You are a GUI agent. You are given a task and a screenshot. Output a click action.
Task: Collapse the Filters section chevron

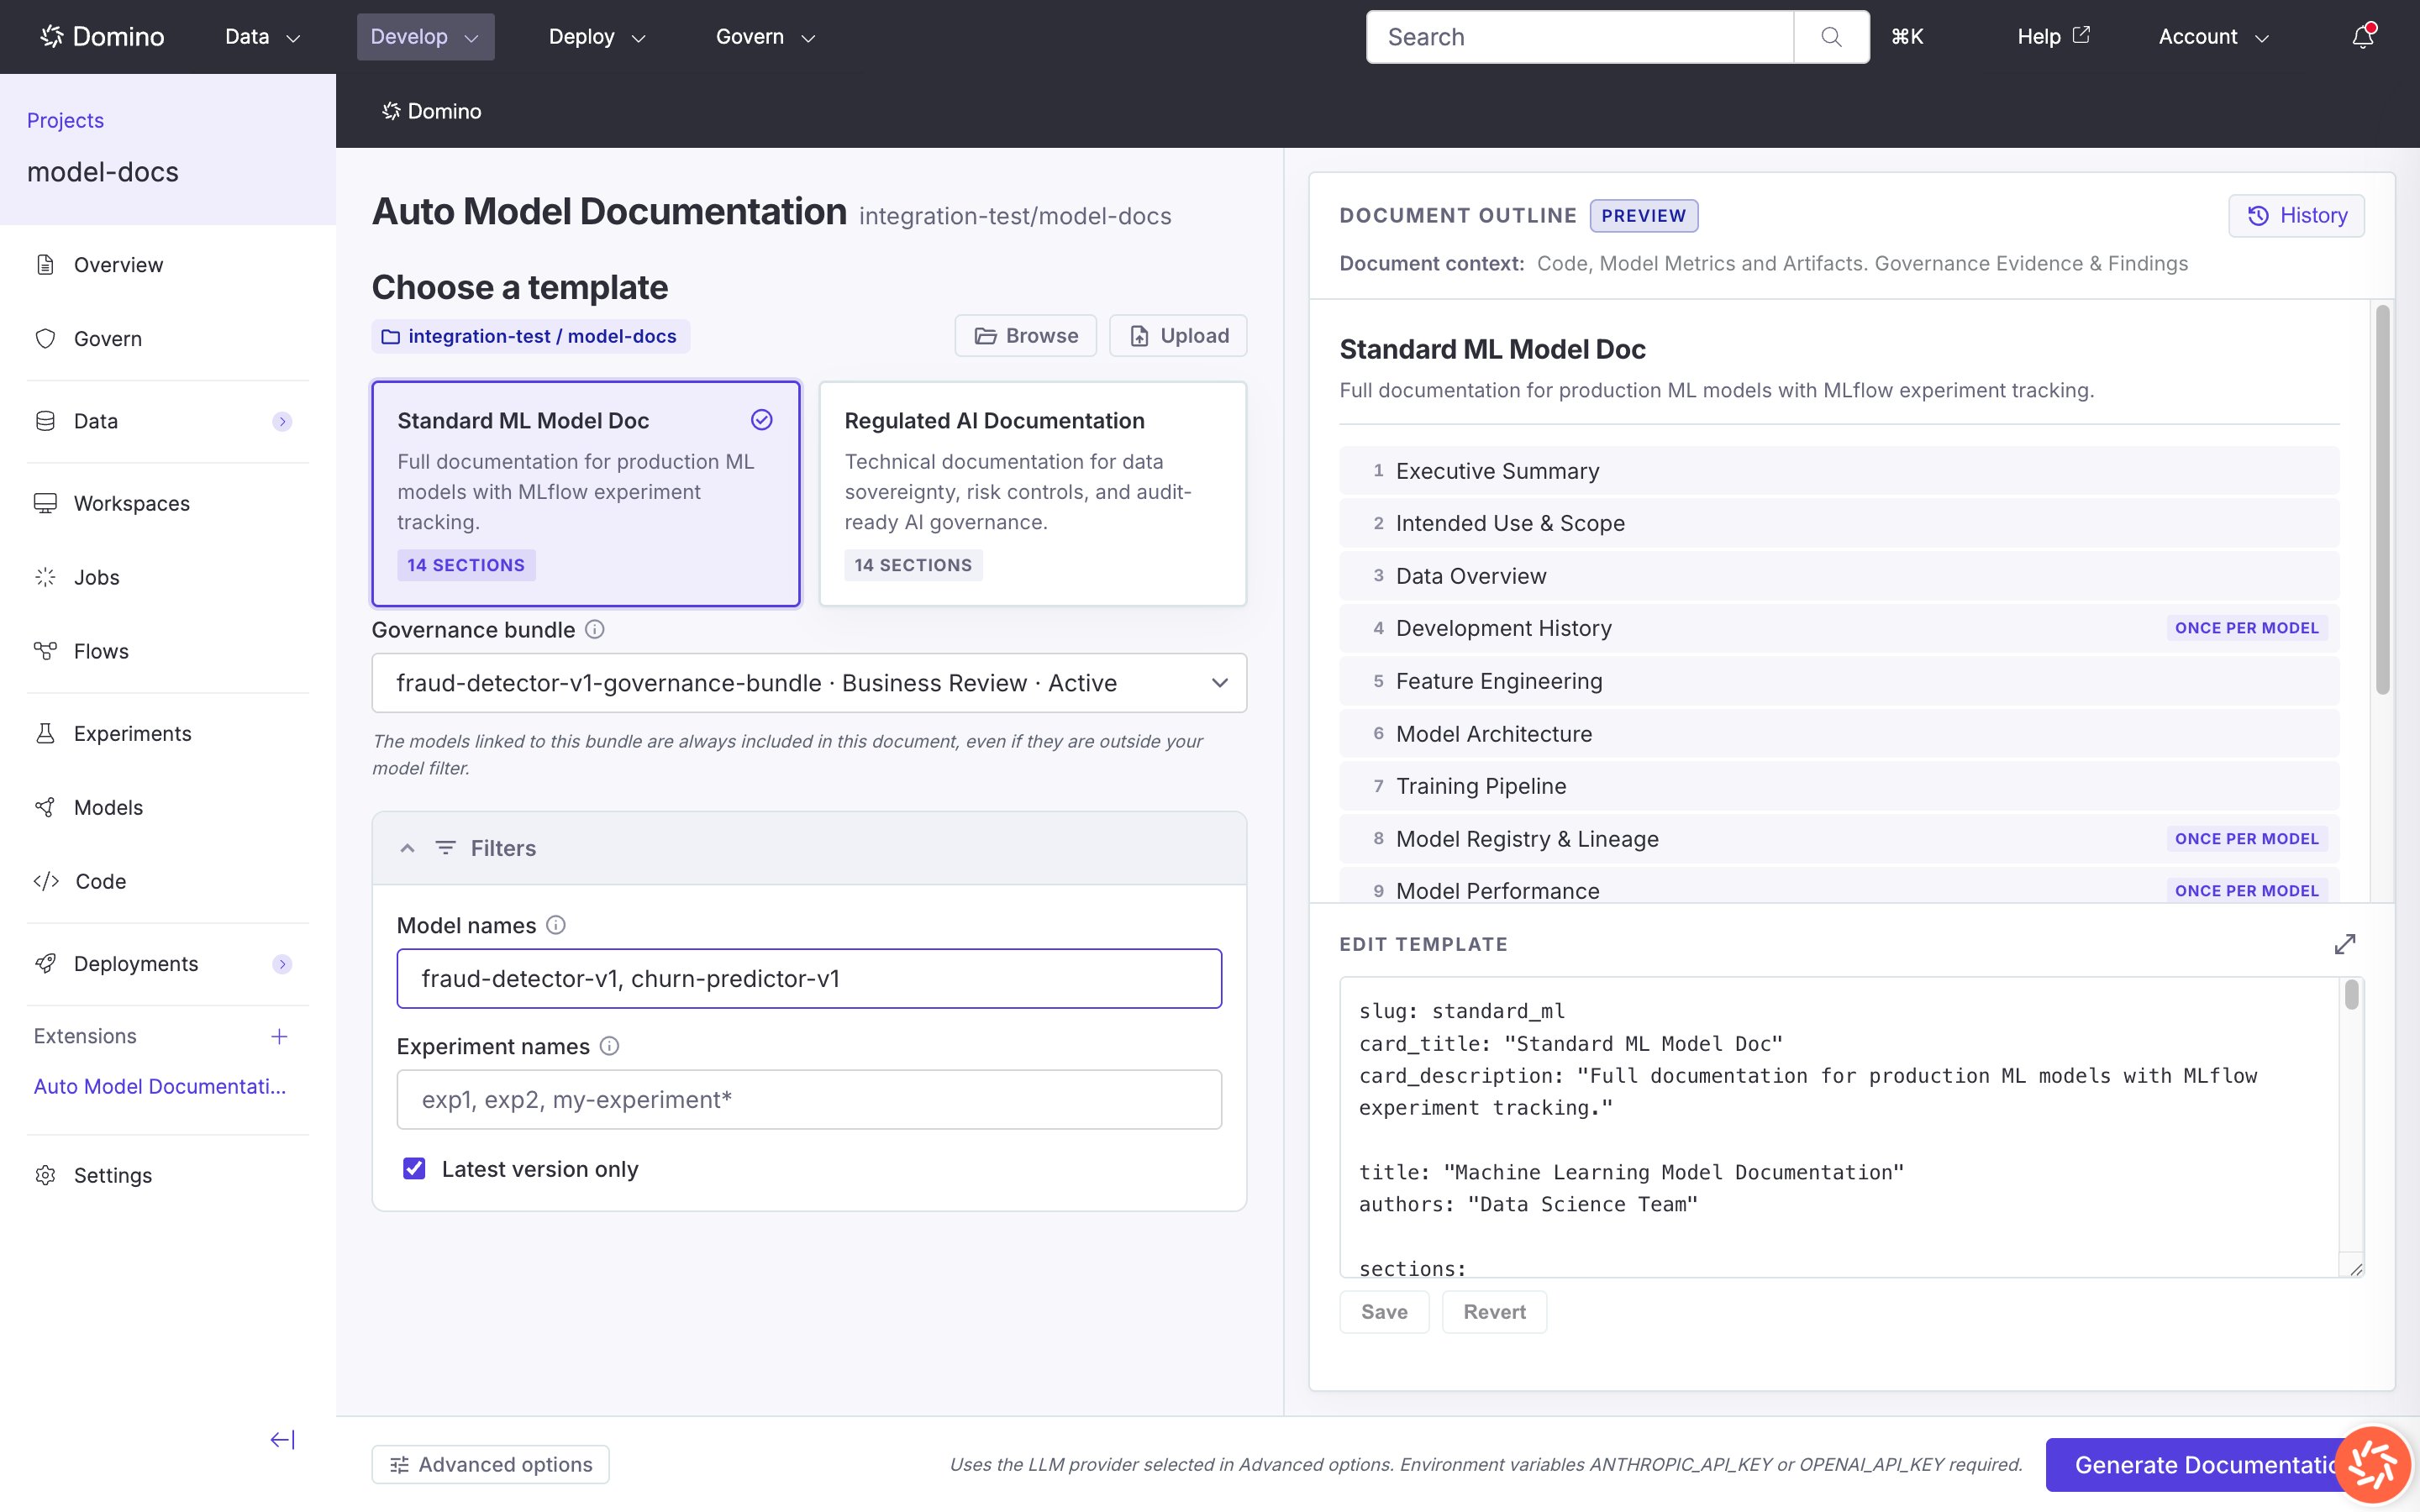click(x=407, y=848)
